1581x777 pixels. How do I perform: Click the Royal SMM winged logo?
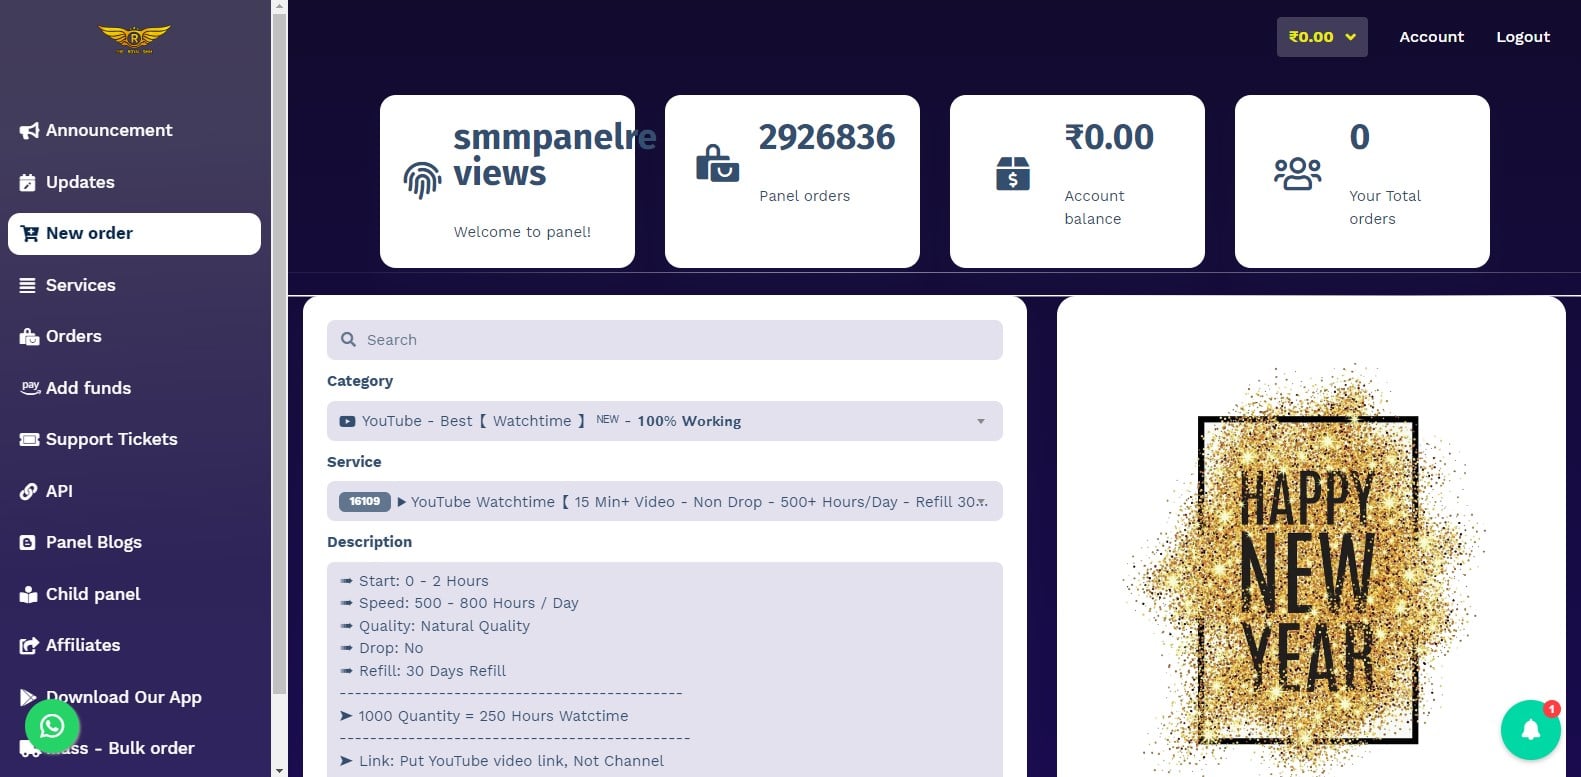click(x=134, y=39)
